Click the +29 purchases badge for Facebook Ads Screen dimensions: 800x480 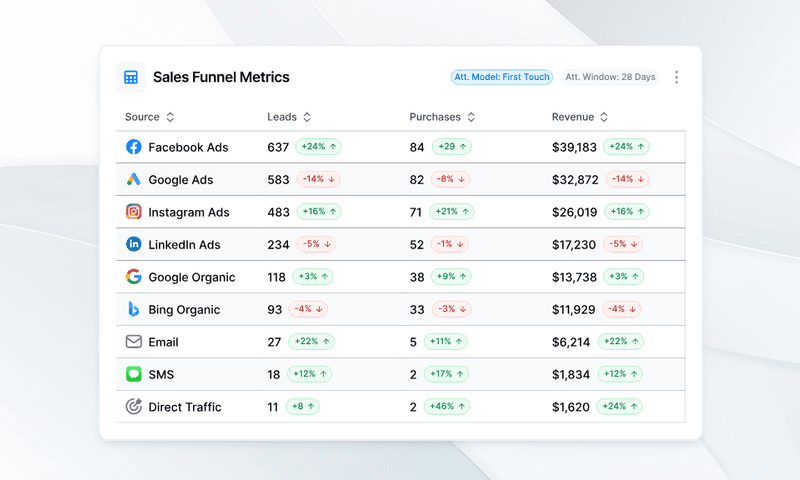click(x=452, y=146)
